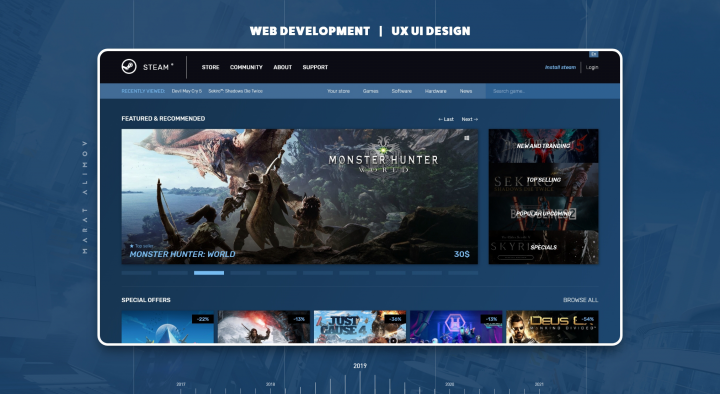This screenshot has height=394, width=720.
Task: Select the second carousel indicator
Action: click(173, 273)
